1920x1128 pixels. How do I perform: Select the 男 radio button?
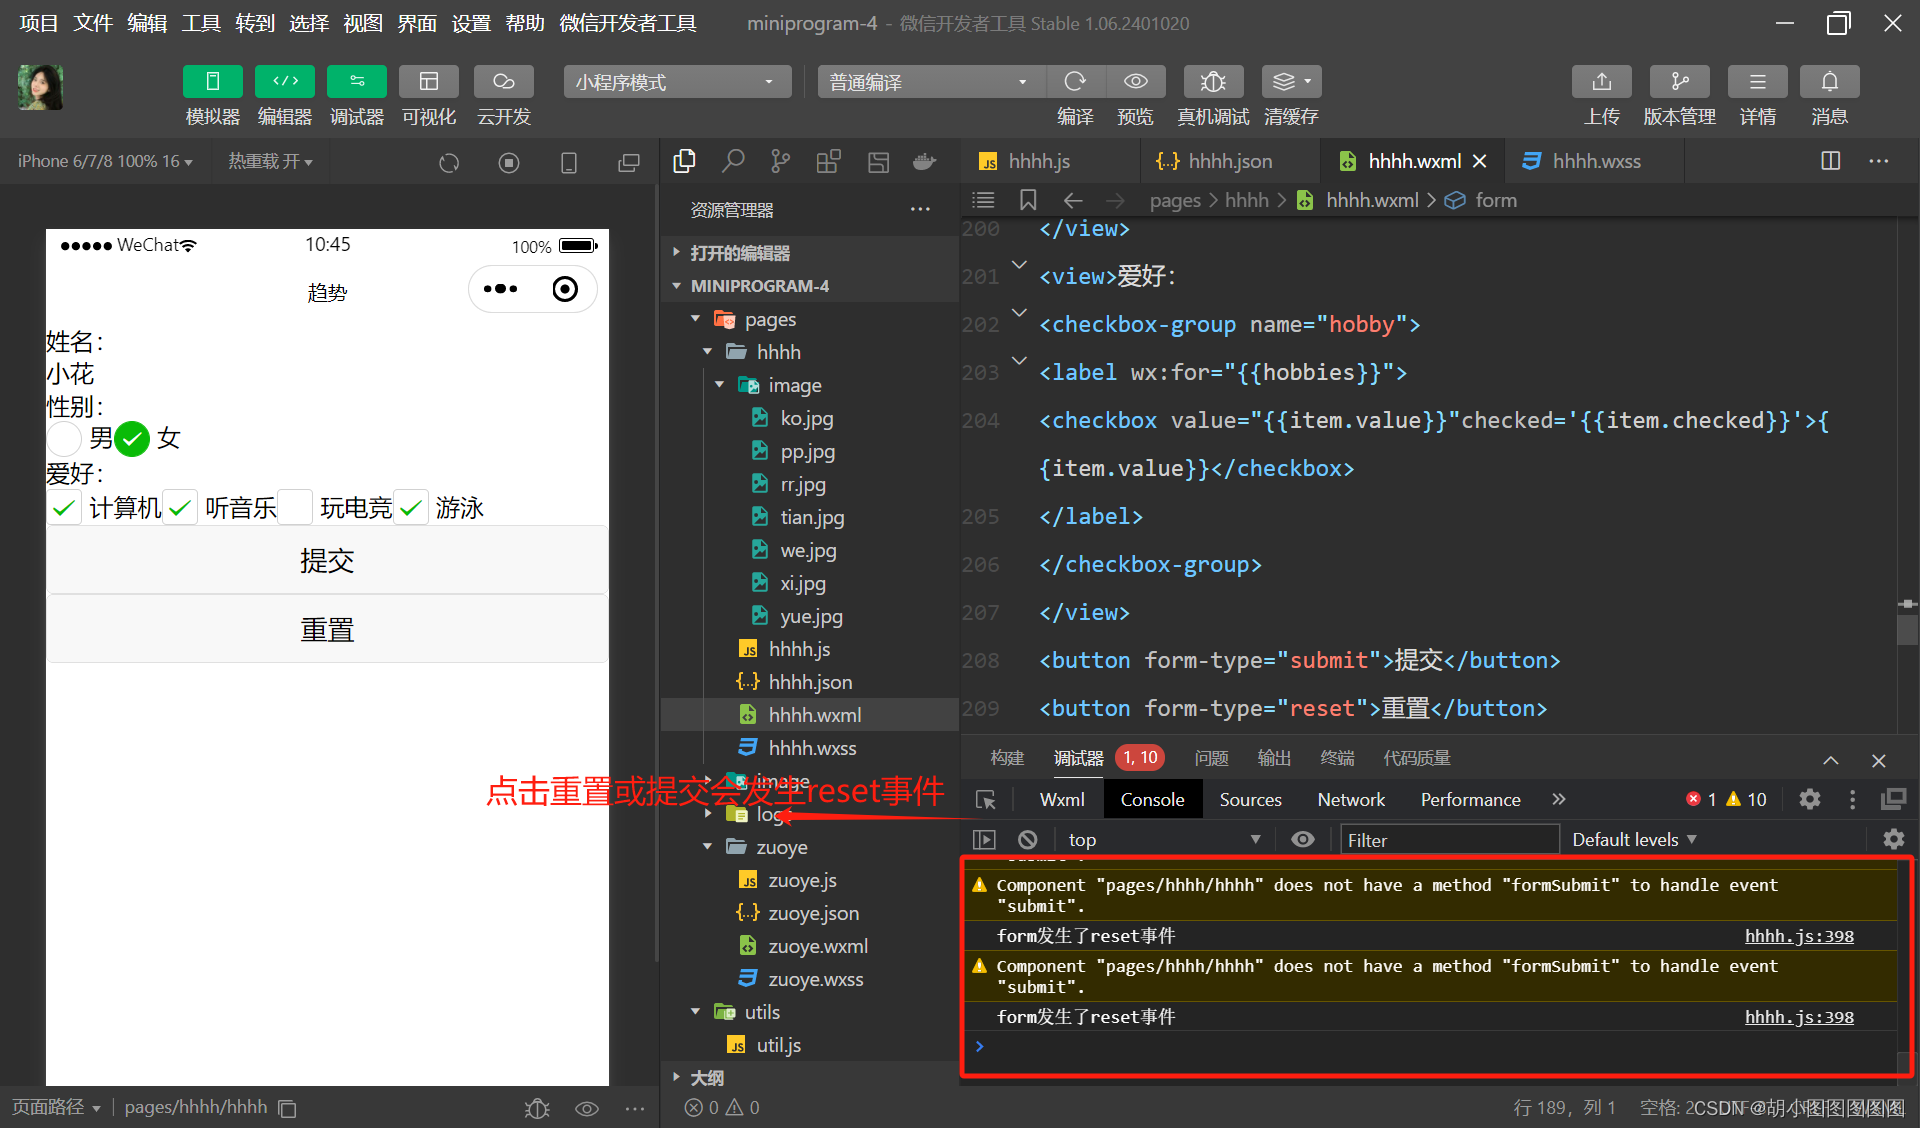(64, 438)
